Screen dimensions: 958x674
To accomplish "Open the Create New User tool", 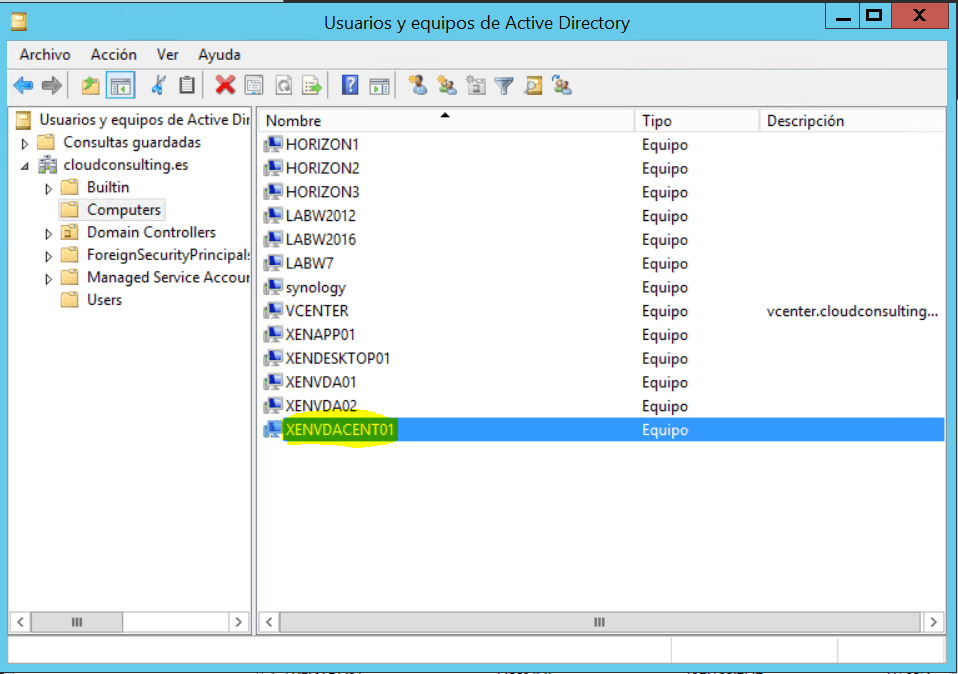I will coord(418,85).
